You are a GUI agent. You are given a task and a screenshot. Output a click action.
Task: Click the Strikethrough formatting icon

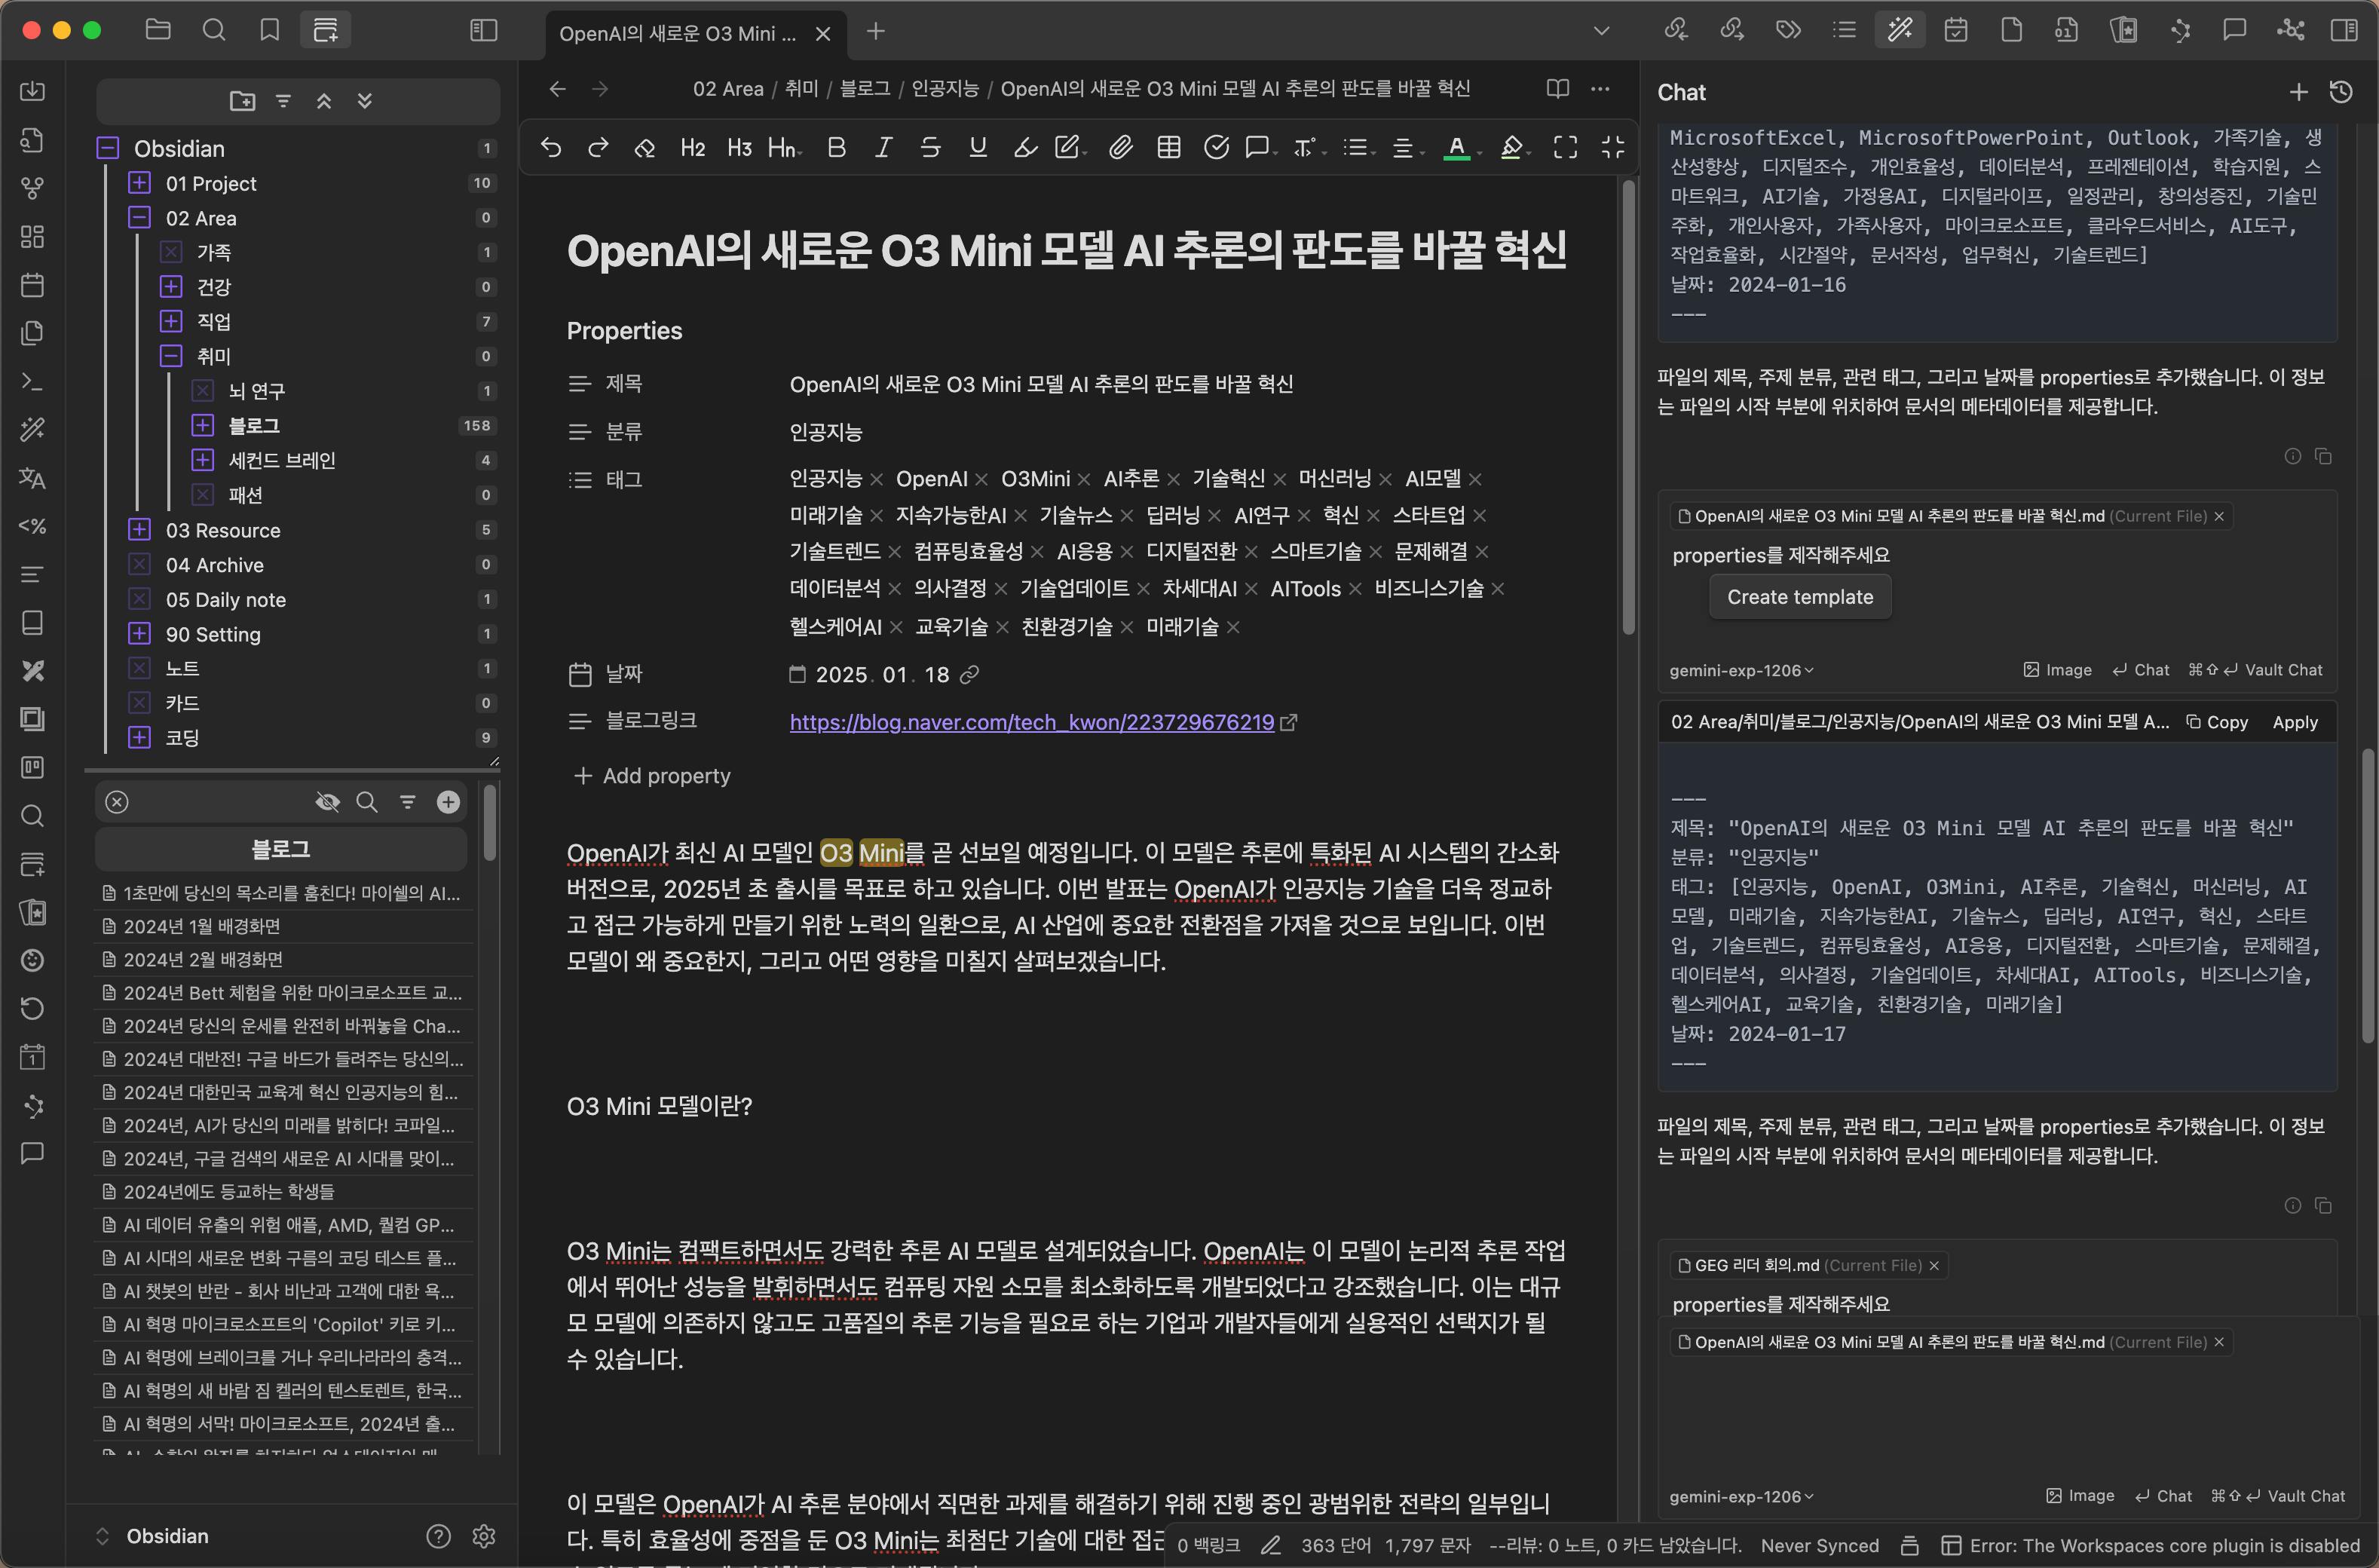[930, 148]
